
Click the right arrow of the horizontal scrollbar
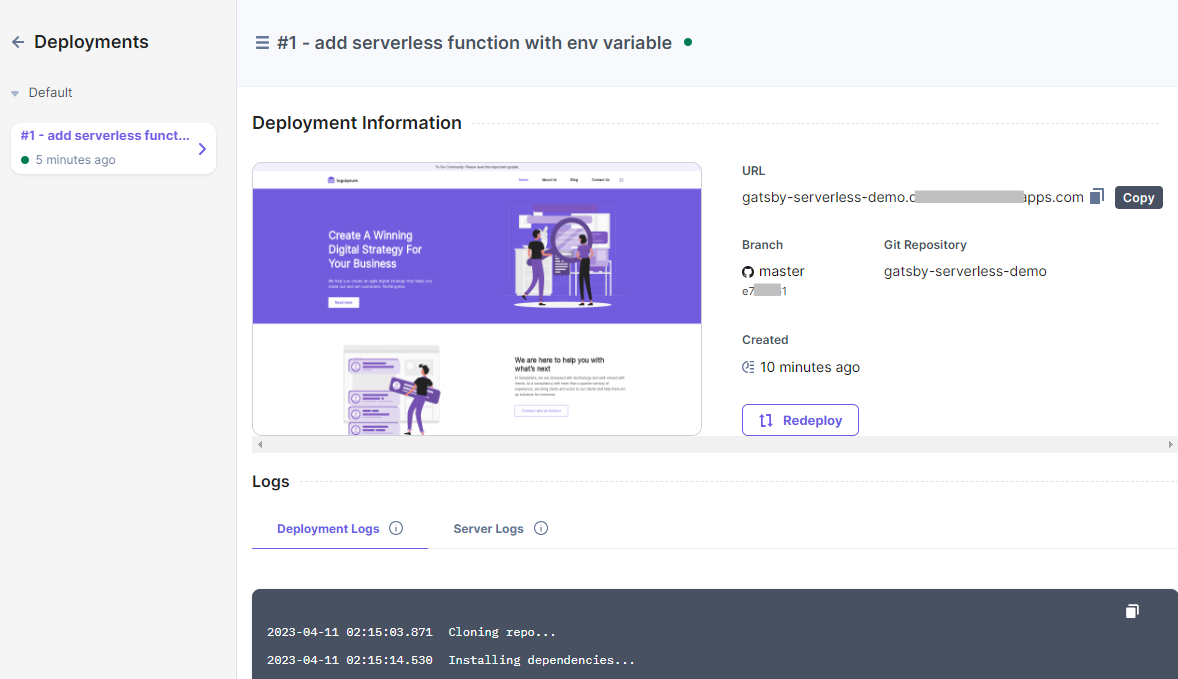(1171, 443)
